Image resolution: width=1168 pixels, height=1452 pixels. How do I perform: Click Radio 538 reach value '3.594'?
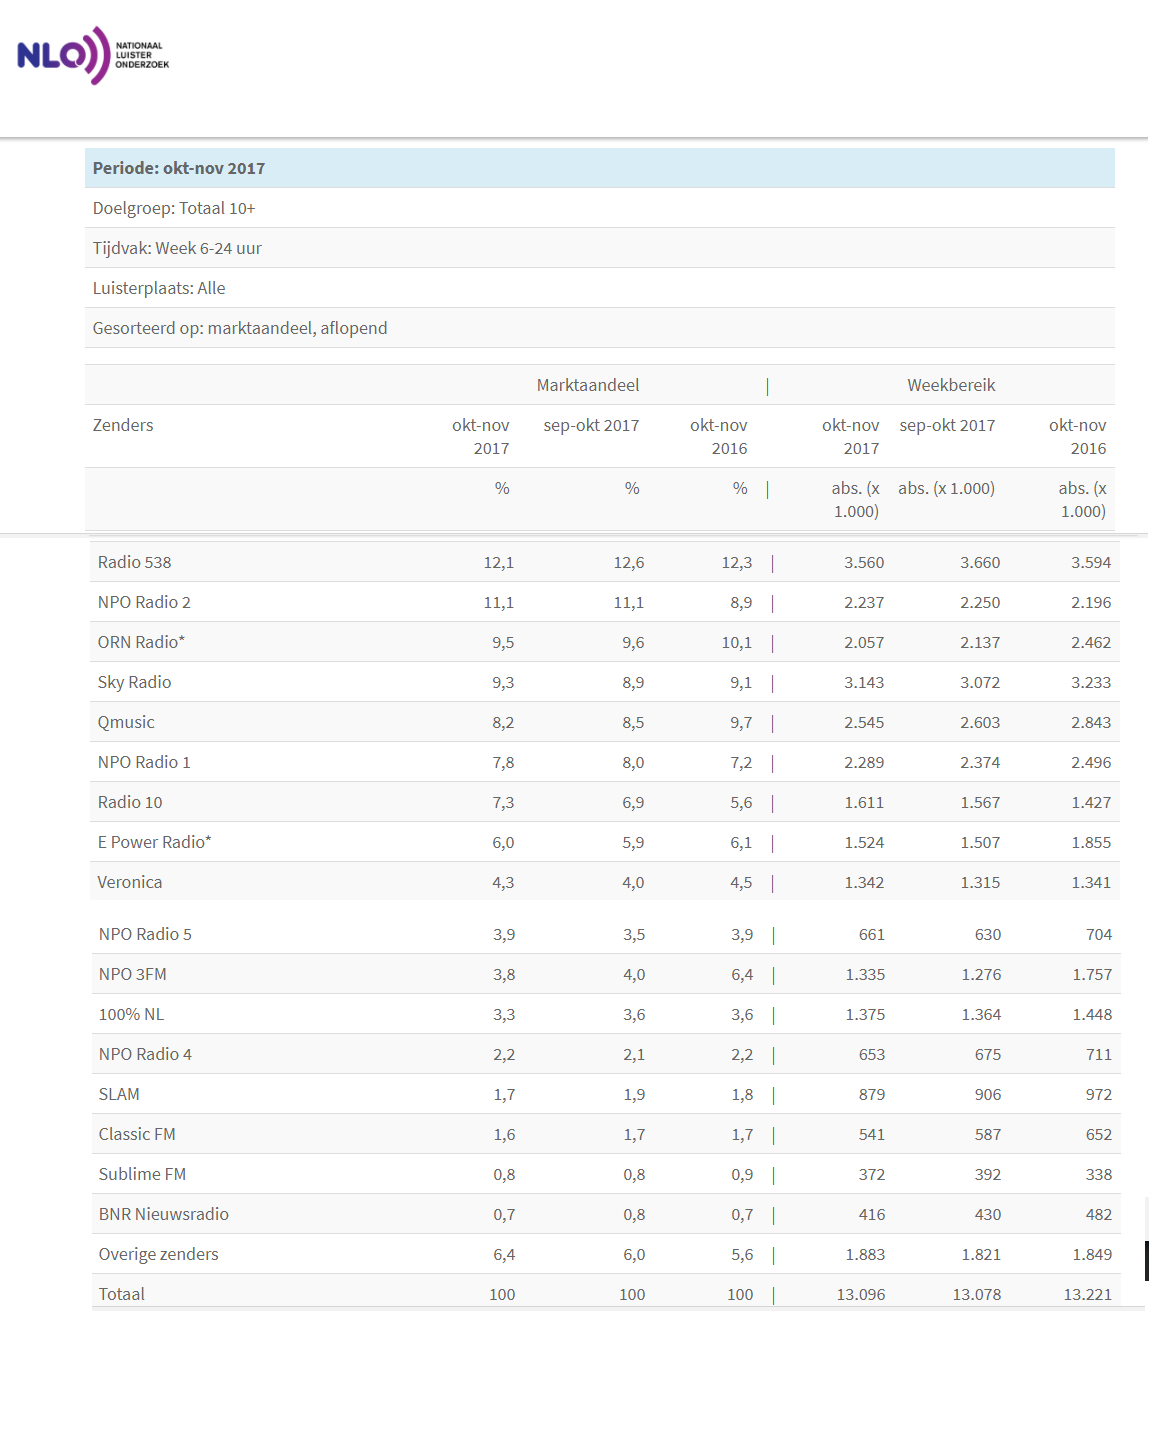[x=1091, y=562]
